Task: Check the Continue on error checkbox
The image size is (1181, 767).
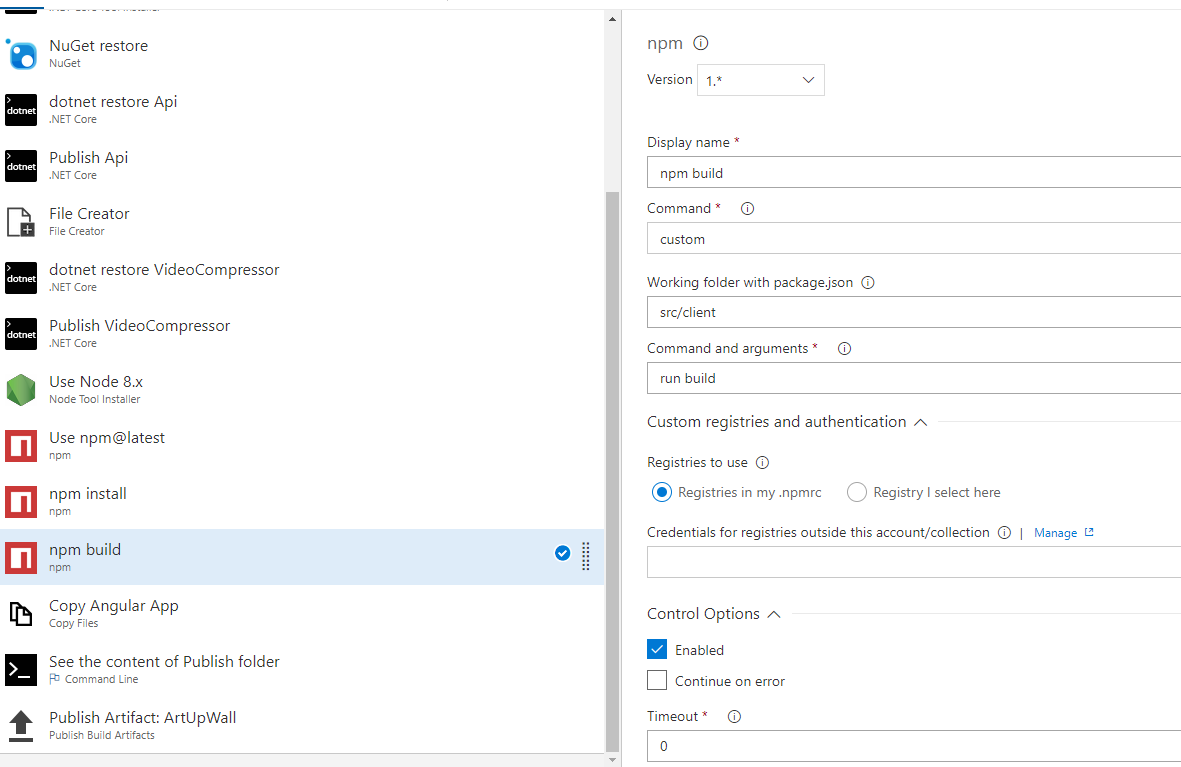Action: pos(657,680)
